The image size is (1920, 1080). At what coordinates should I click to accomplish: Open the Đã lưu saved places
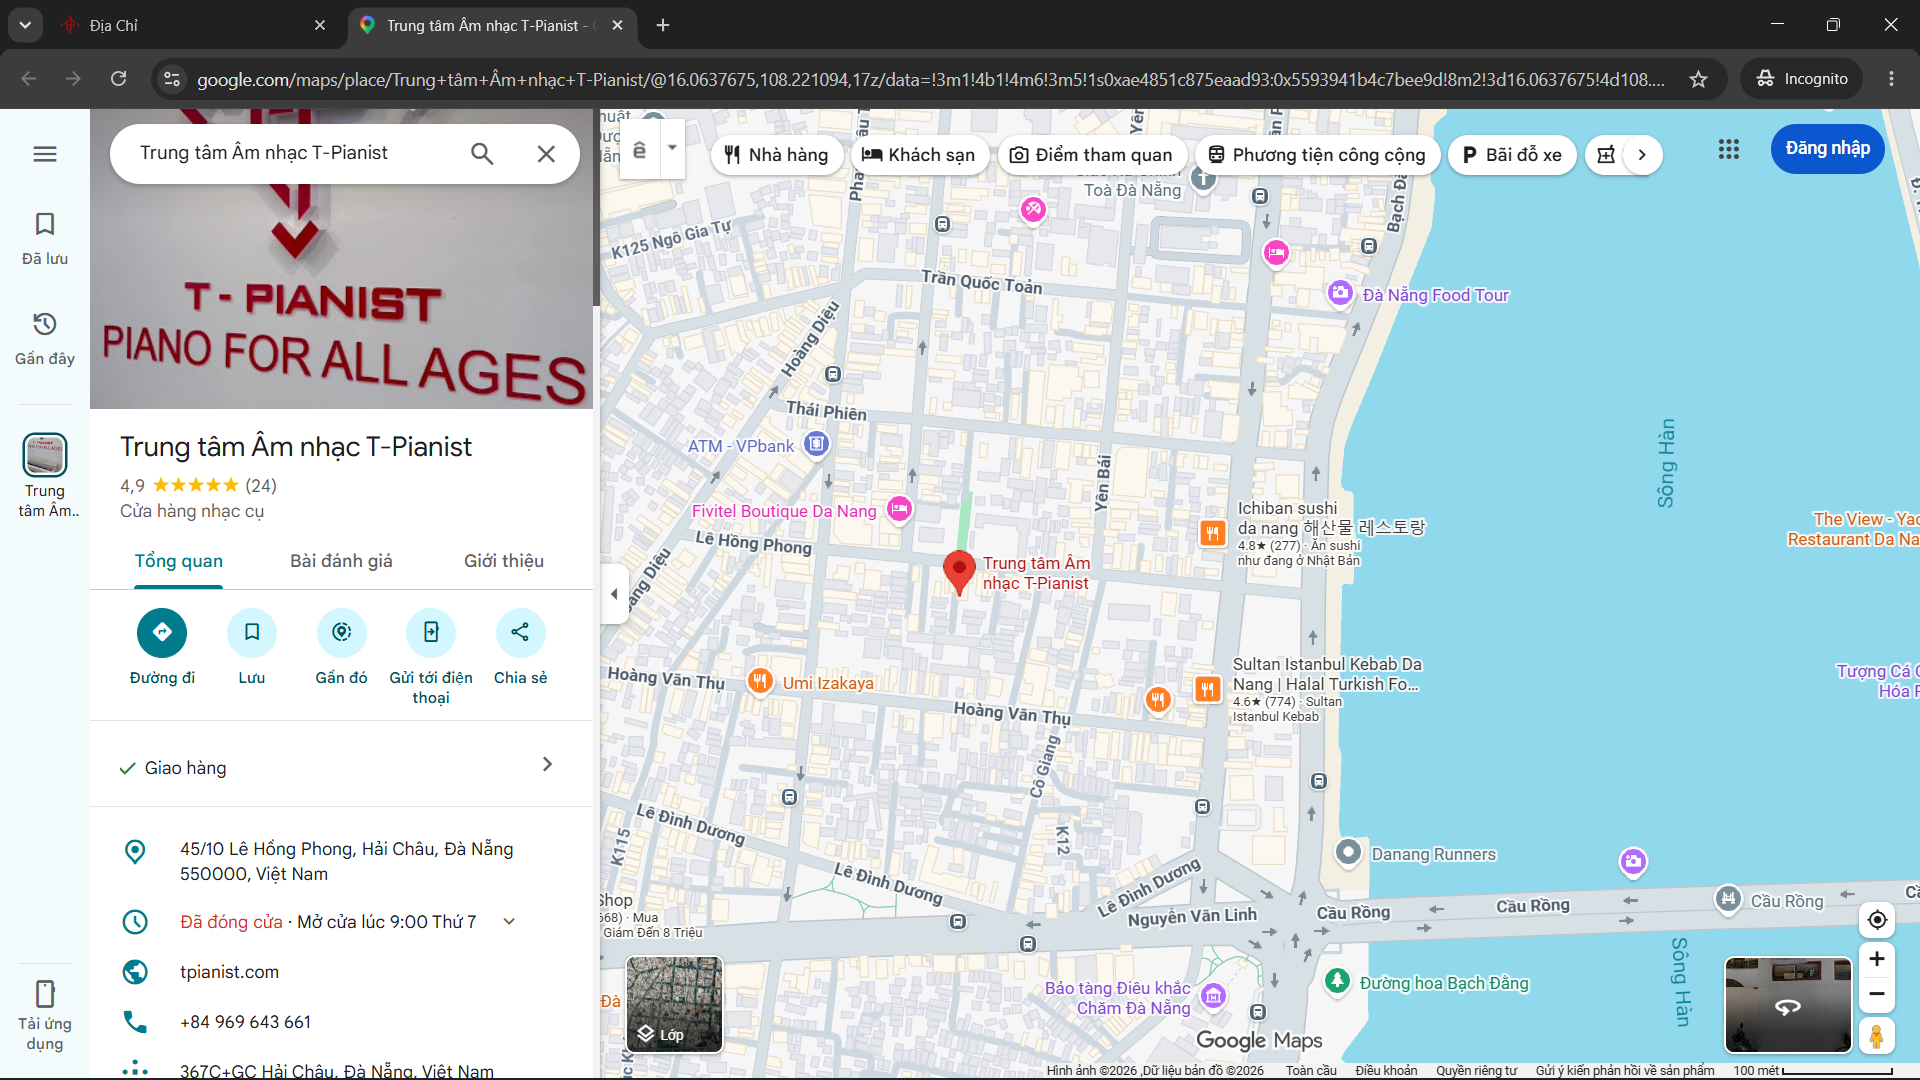click(45, 238)
